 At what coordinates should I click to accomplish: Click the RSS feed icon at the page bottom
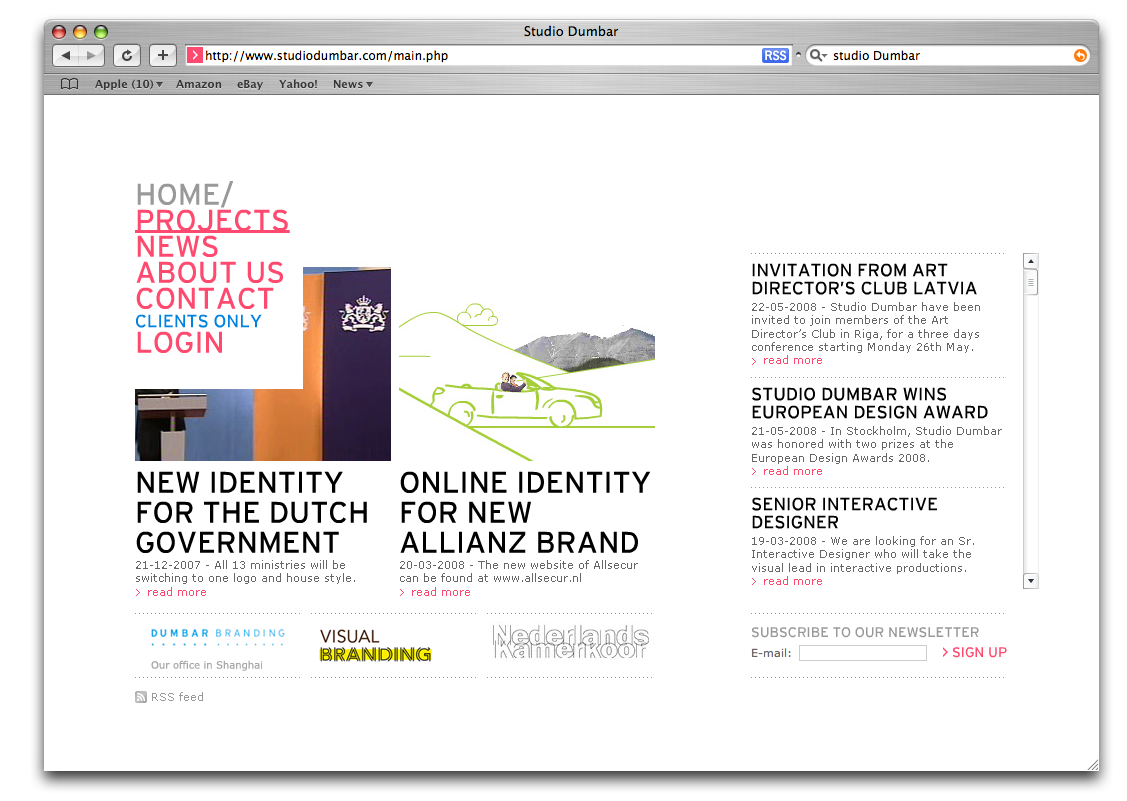coord(141,697)
